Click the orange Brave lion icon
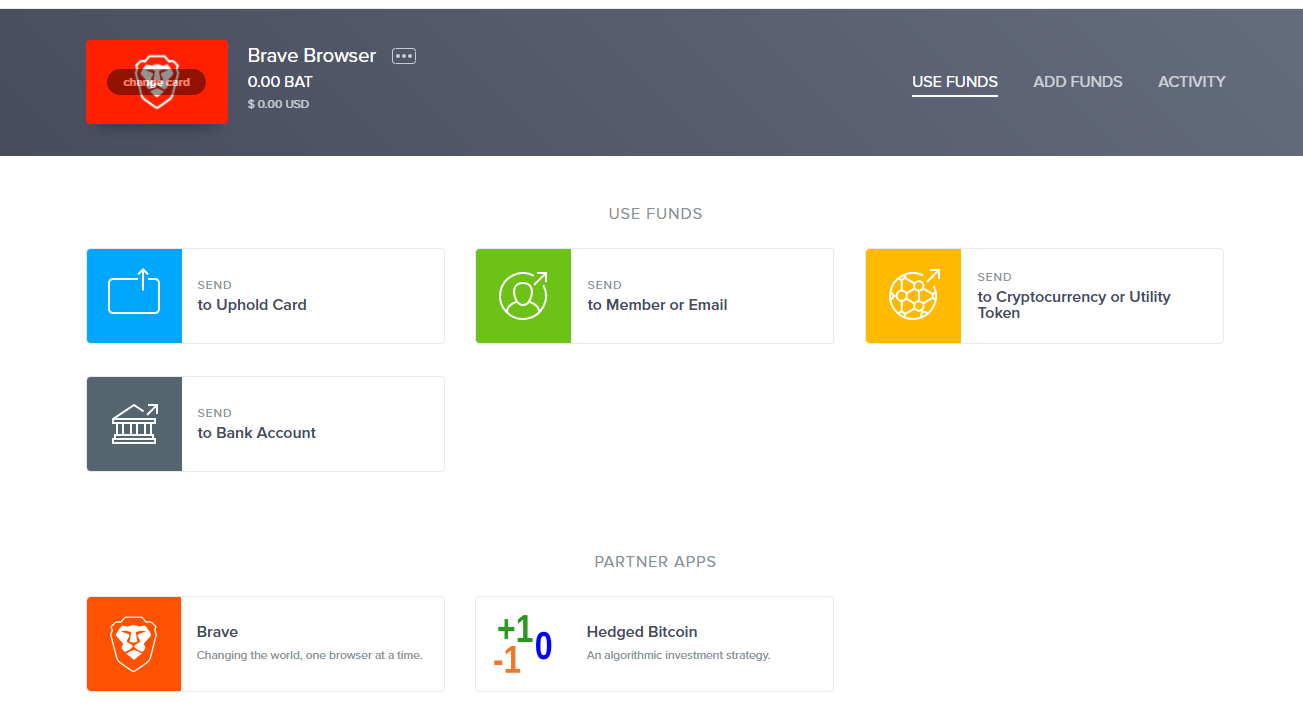 [134, 644]
